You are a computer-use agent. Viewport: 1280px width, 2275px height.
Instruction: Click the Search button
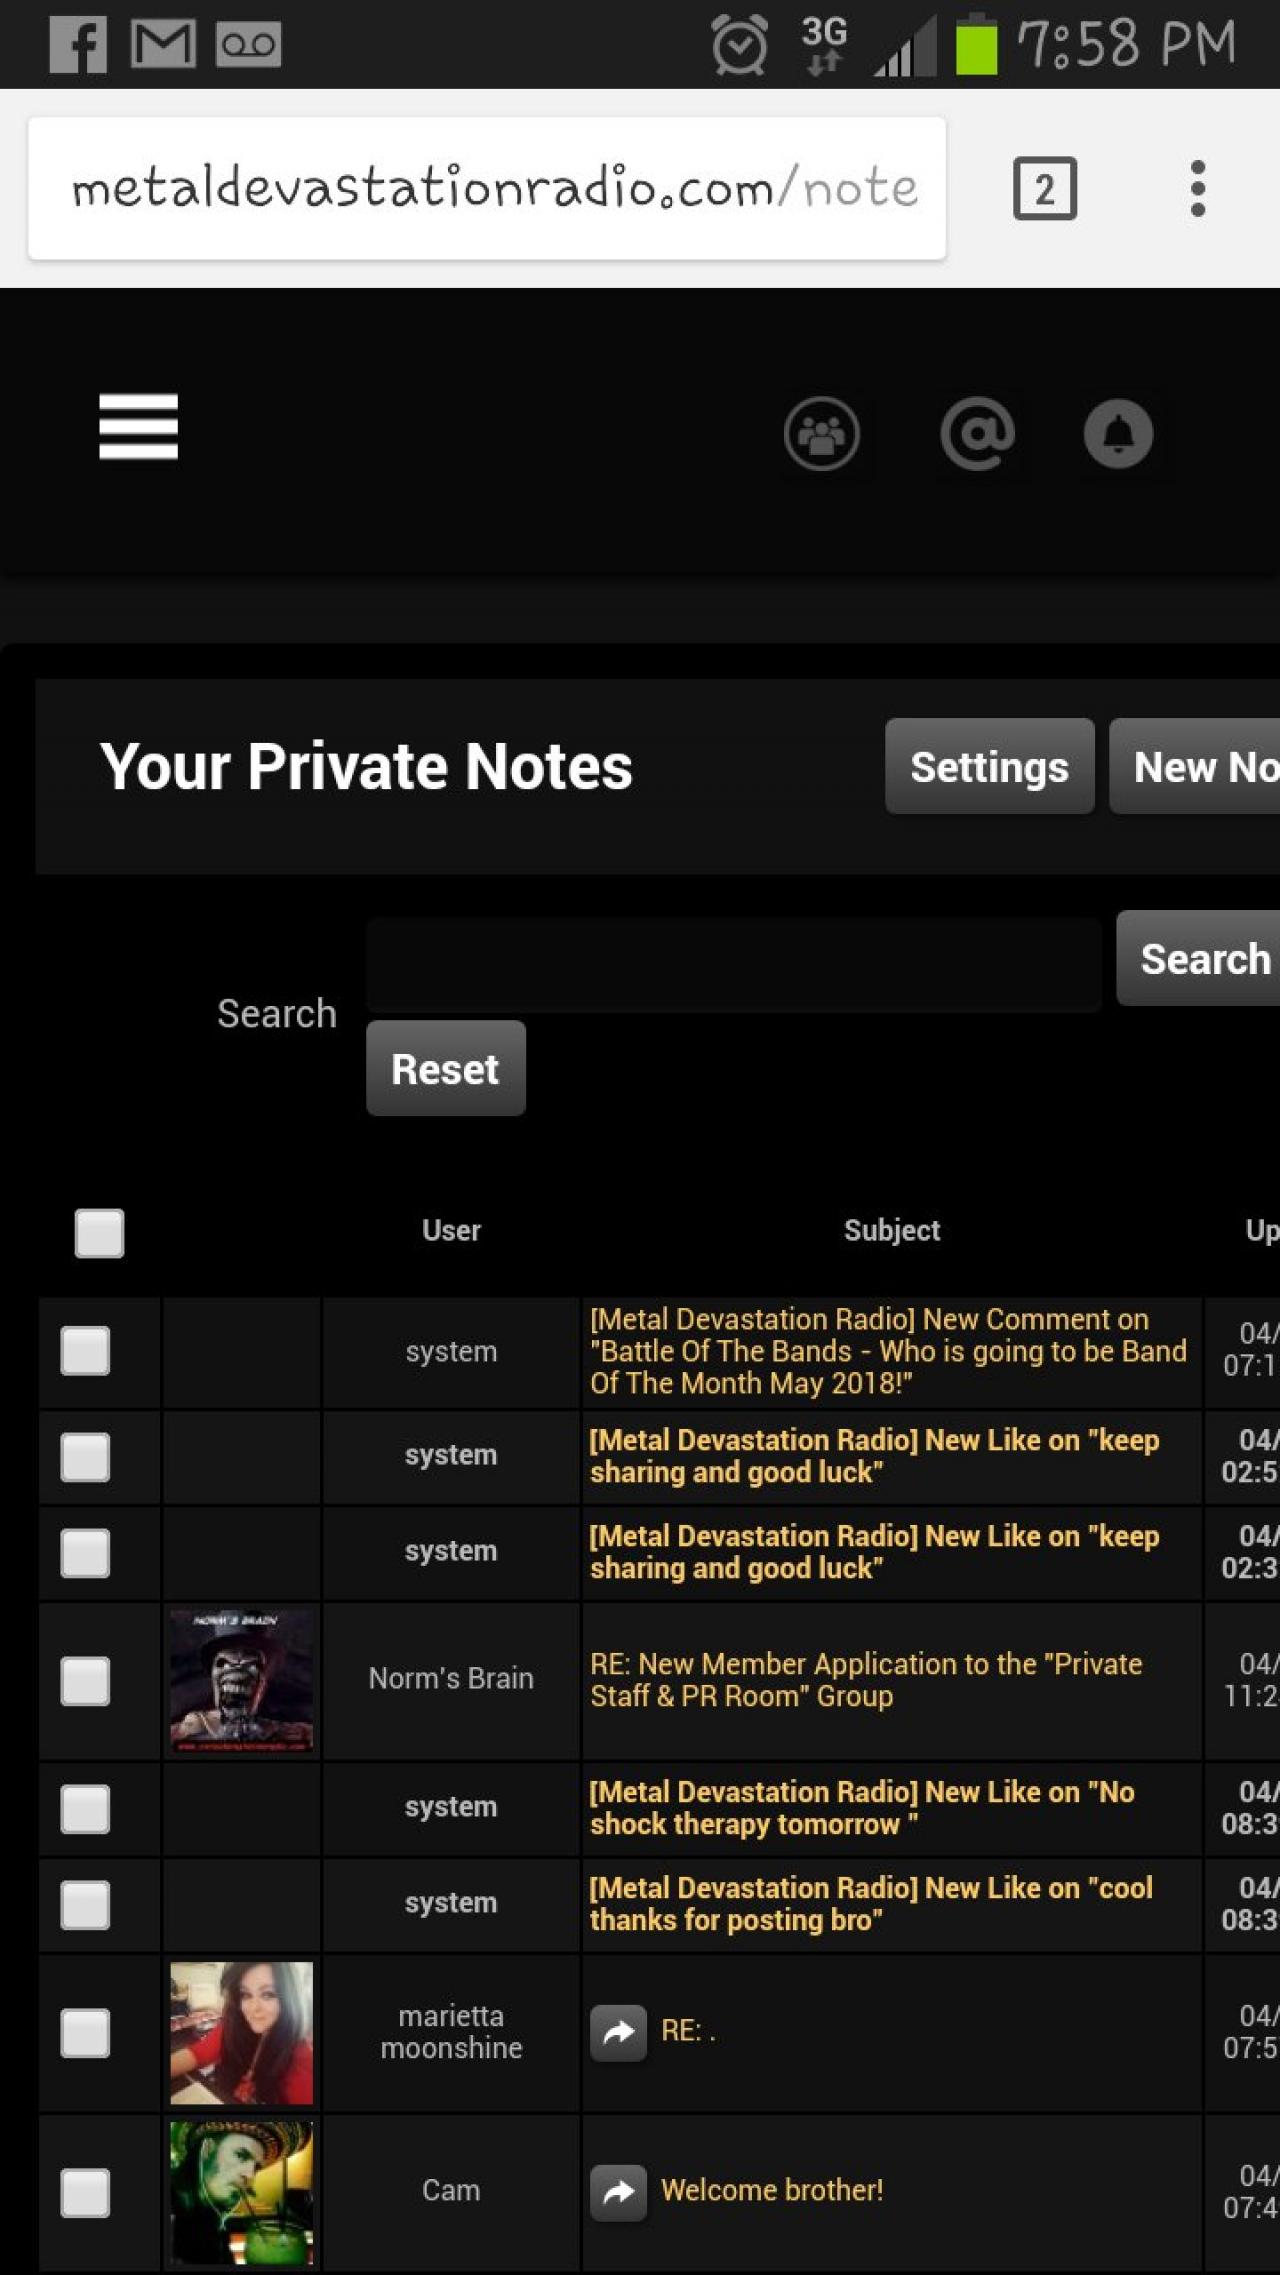[1201, 958]
